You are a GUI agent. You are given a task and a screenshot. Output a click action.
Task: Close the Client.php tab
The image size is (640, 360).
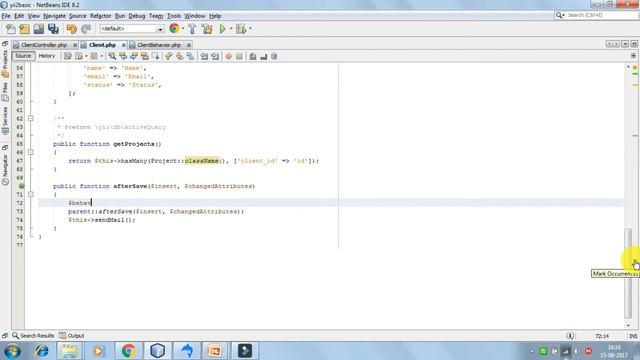pyautogui.click(x=123, y=45)
